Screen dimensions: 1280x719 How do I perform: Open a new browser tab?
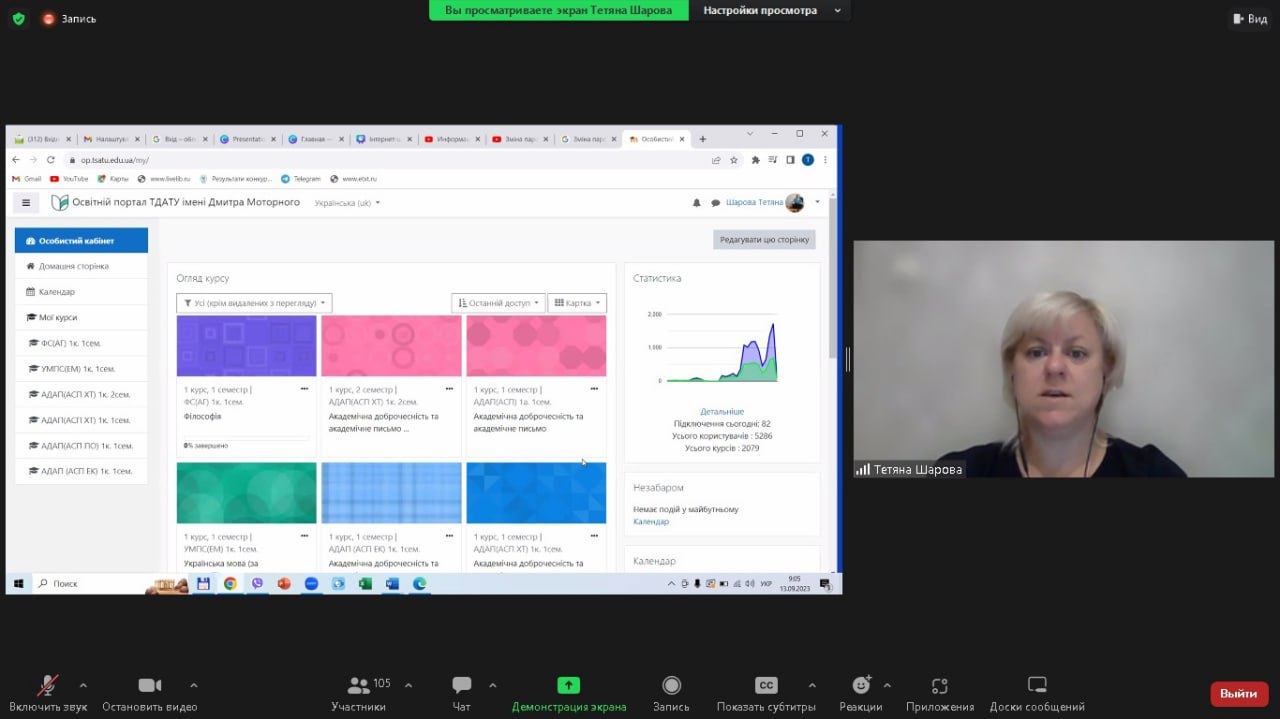(703, 139)
